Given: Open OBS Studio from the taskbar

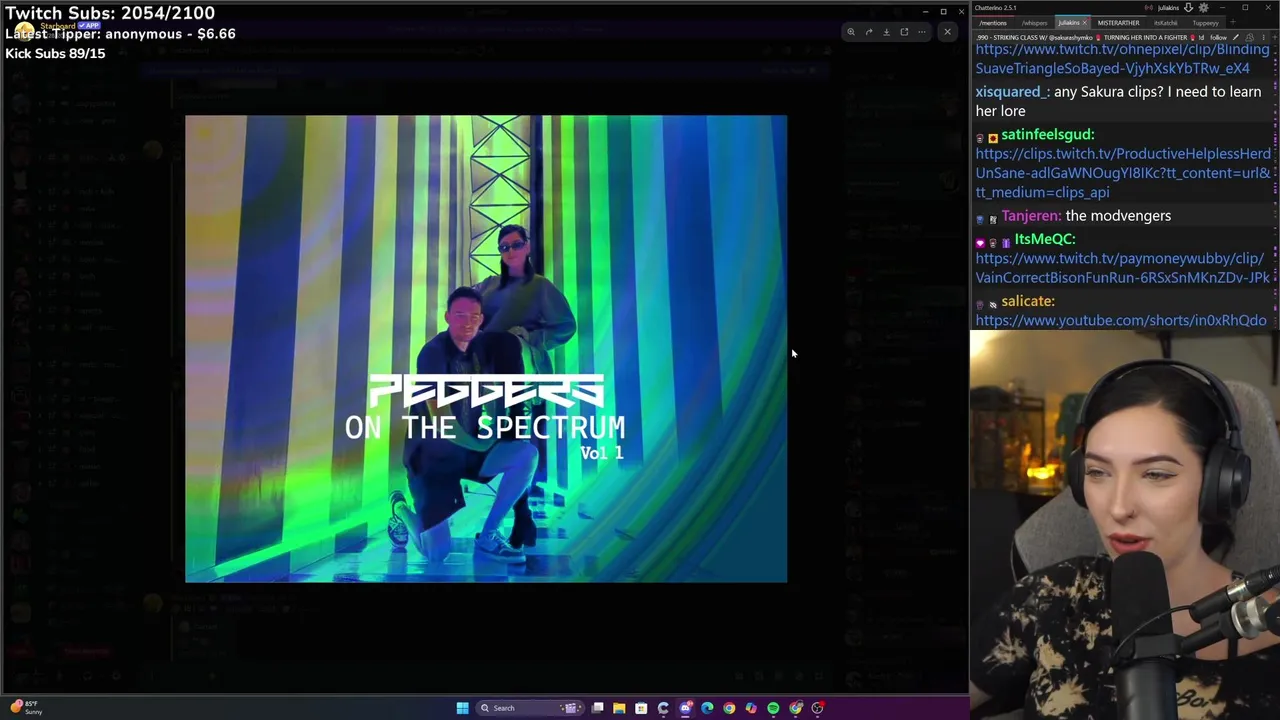Looking at the screenshot, I should click(x=817, y=708).
